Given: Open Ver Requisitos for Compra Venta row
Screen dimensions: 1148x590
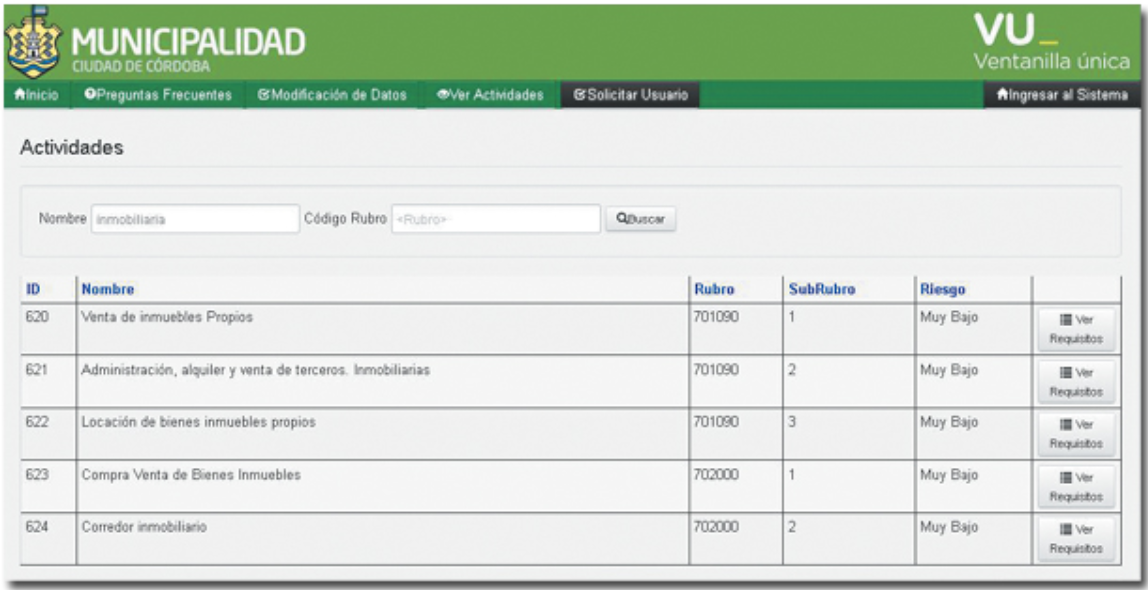Looking at the screenshot, I should coord(1075,486).
